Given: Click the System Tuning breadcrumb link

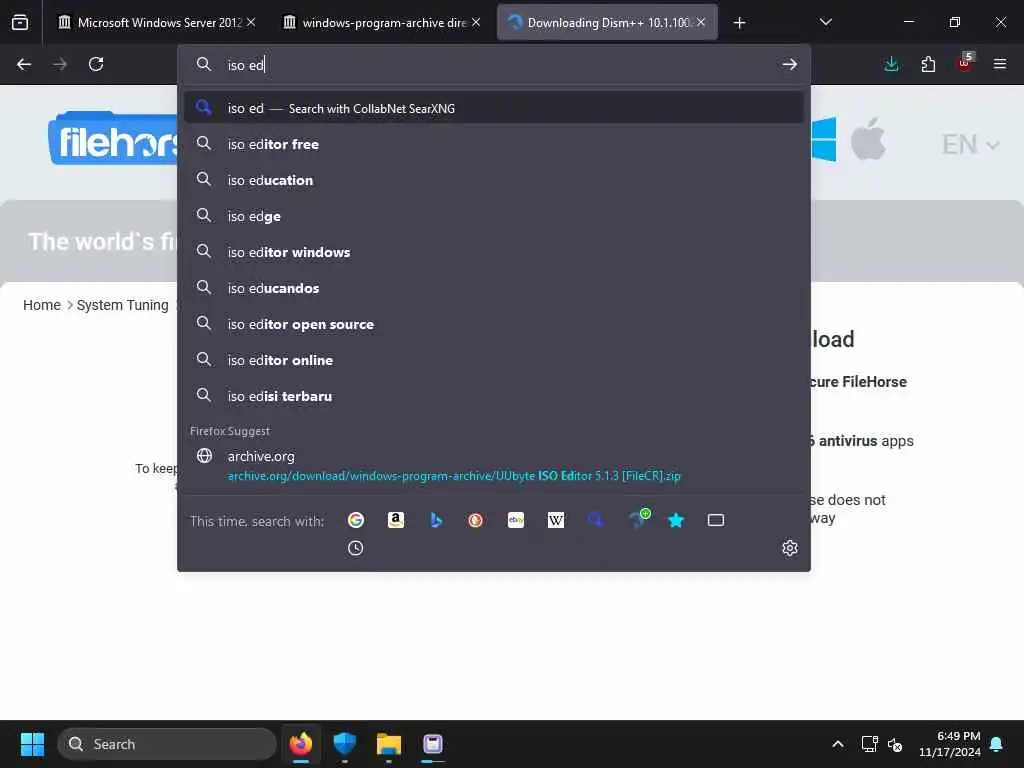Looking at the screenshot, I should [x=123, y=305].
